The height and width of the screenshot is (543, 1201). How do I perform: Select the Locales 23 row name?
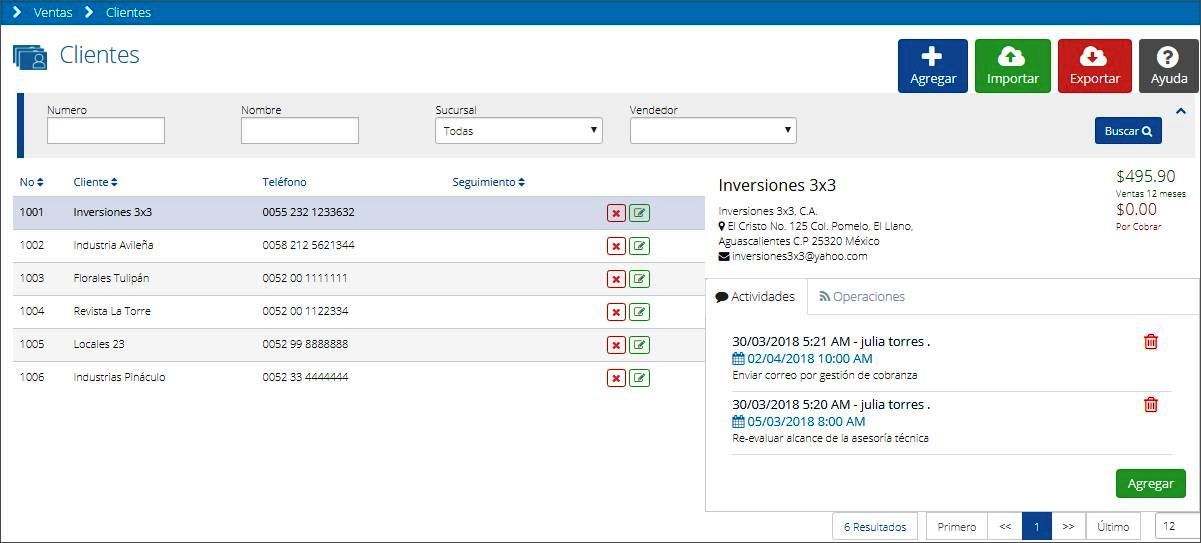[x=99, y=344]
